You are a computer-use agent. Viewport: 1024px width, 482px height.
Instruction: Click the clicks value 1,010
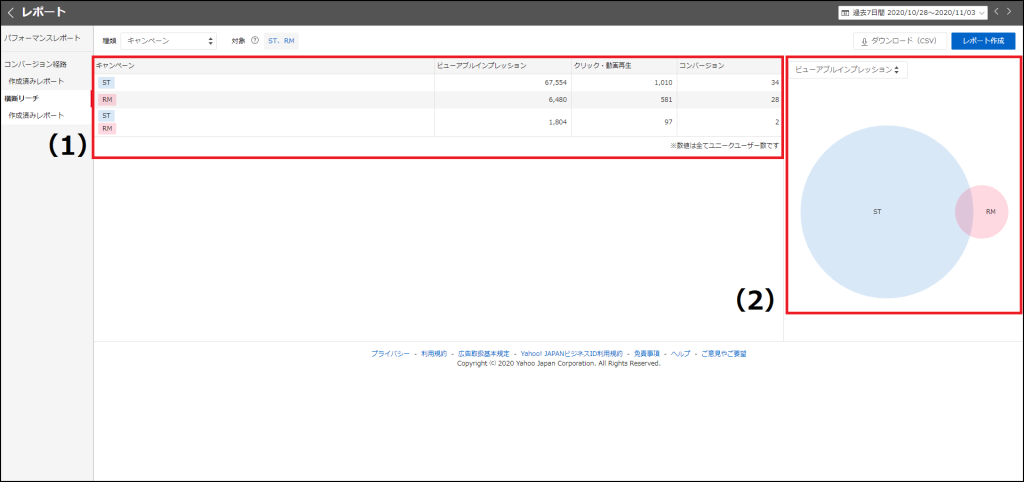coord(663,83)
